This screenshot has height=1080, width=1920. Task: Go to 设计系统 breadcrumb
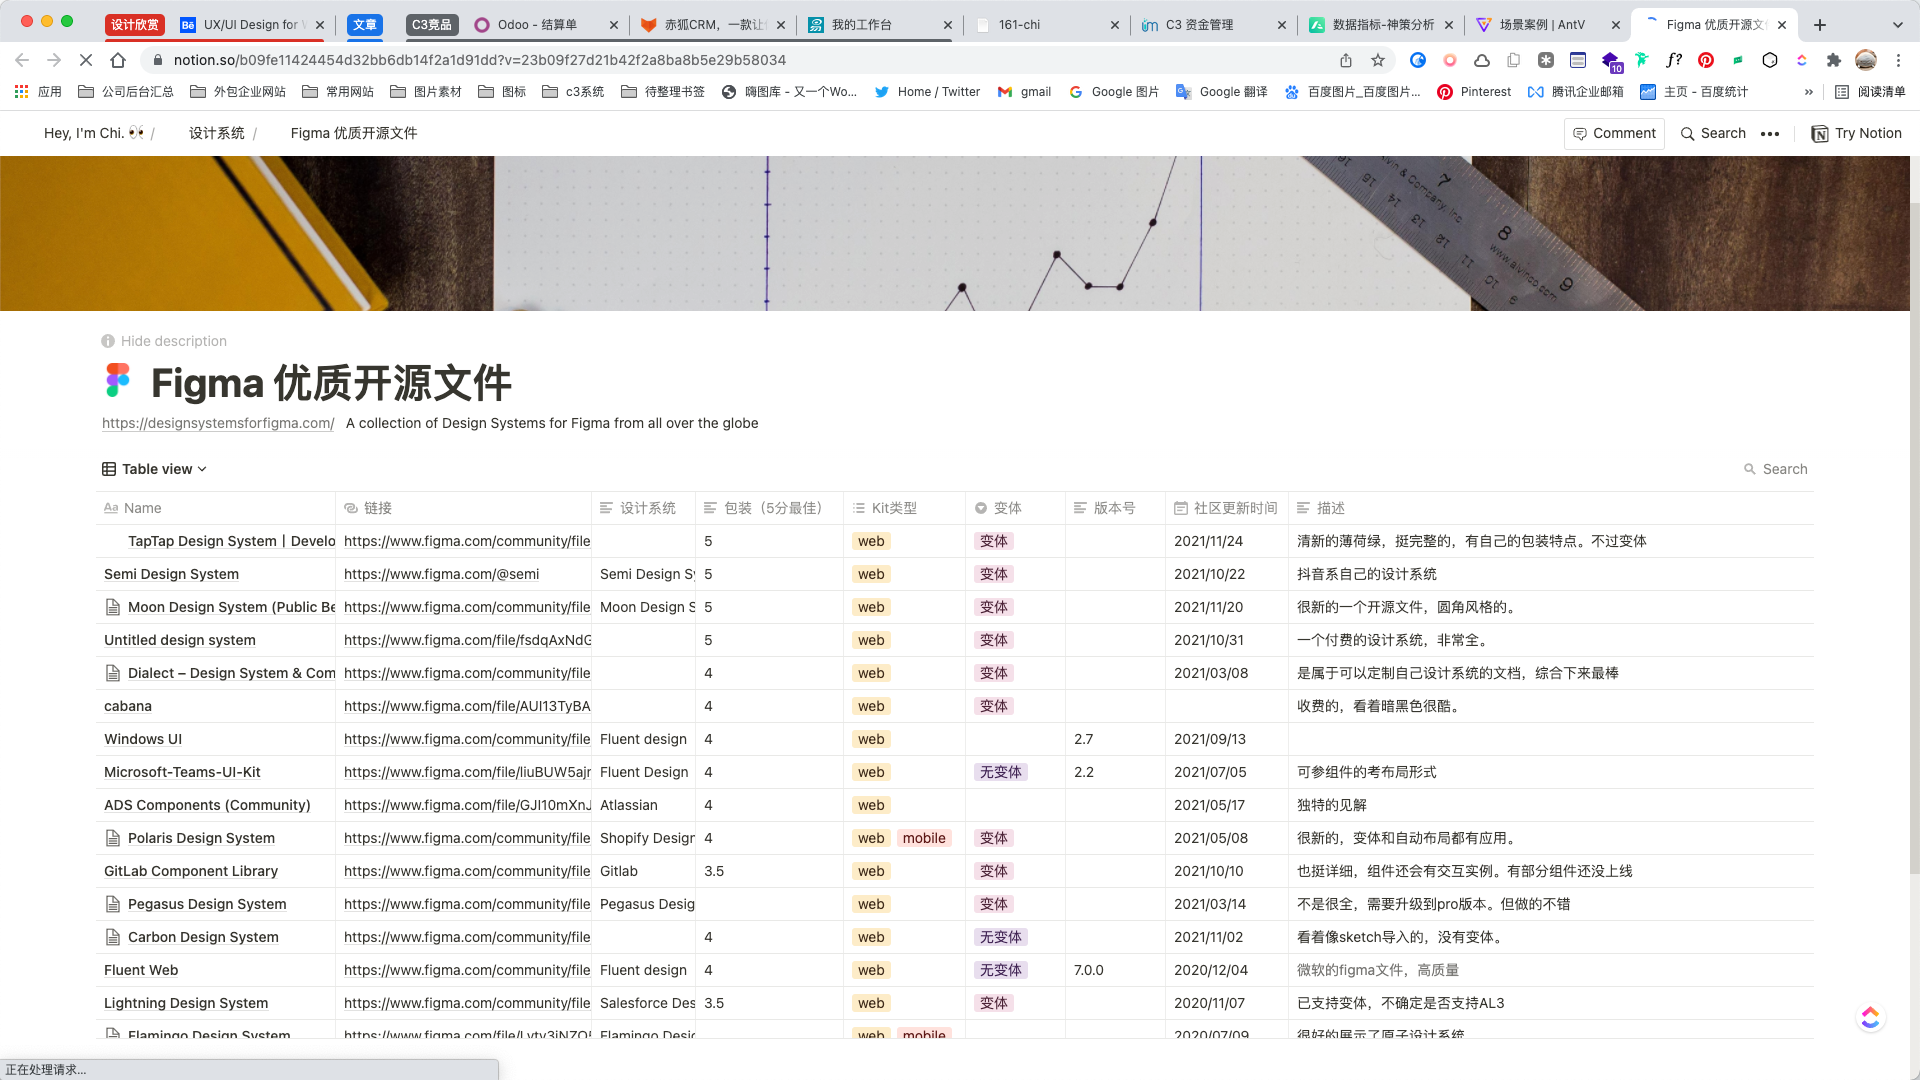point(217,133)
